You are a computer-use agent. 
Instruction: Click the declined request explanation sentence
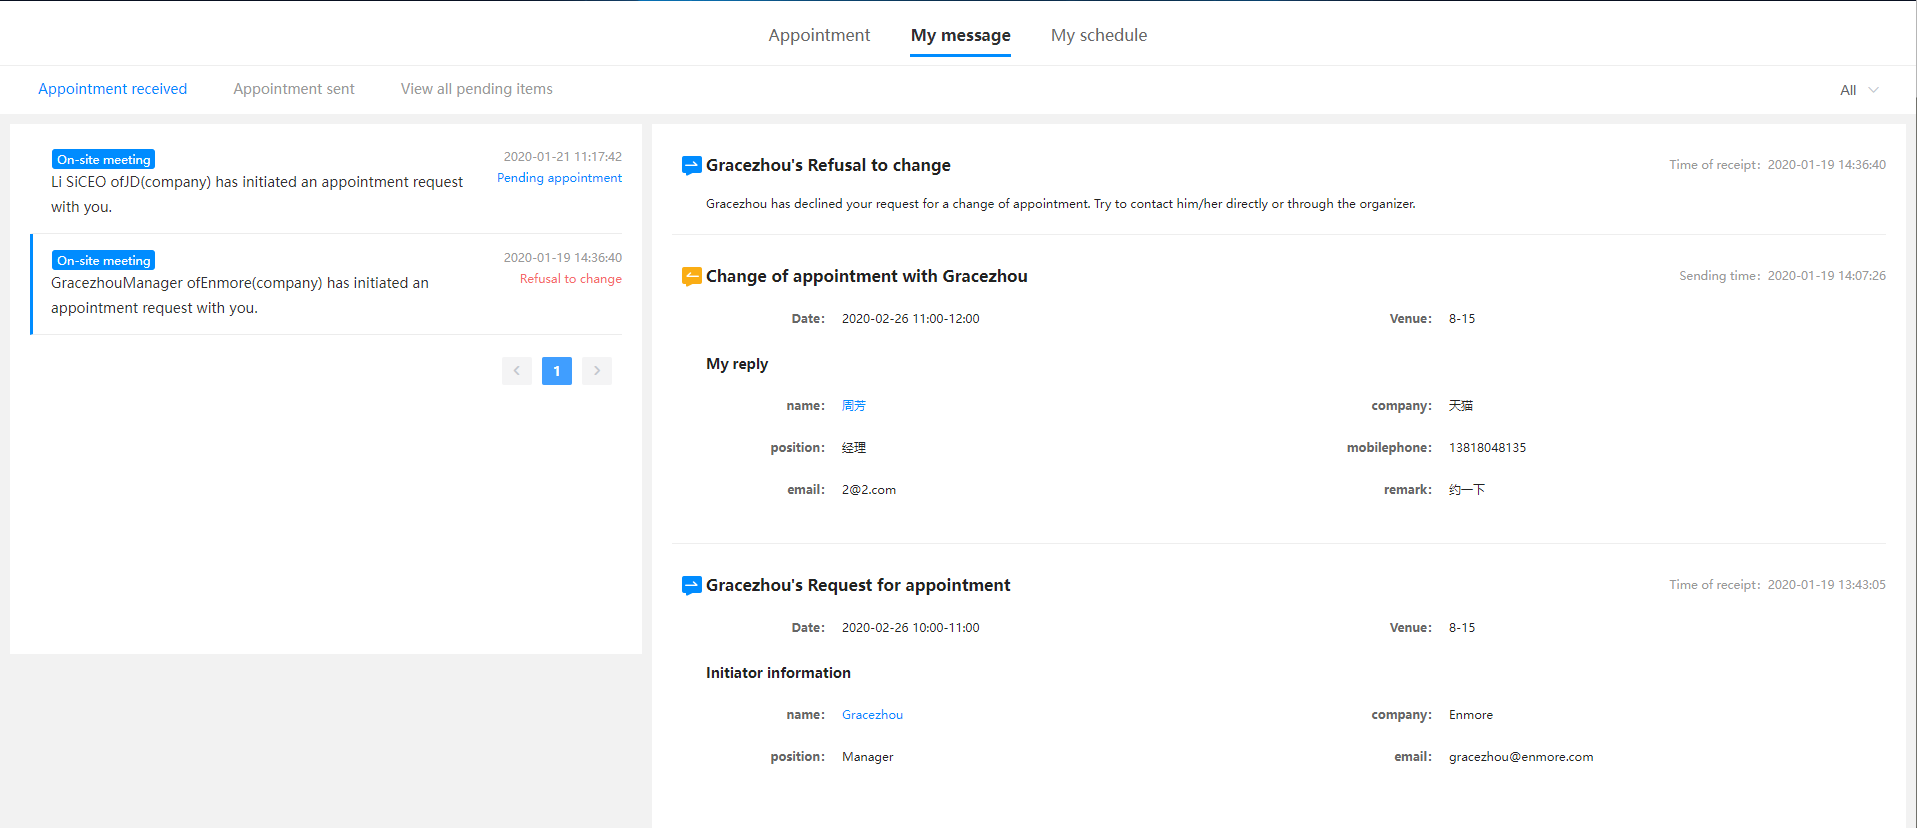(x=1060, y=204)
